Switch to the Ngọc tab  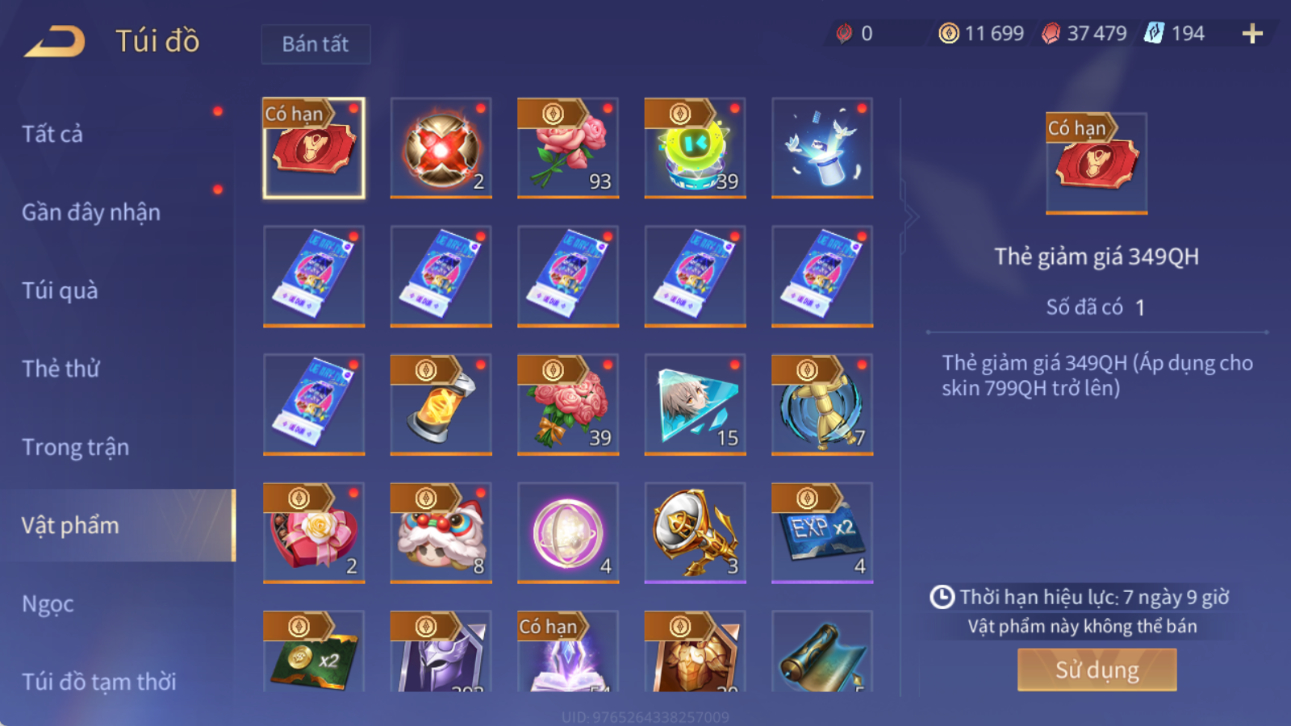click(48, 604)
